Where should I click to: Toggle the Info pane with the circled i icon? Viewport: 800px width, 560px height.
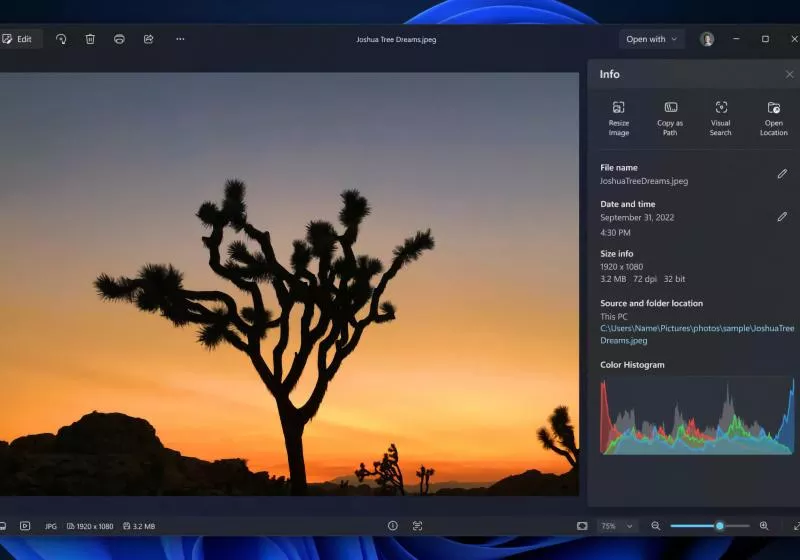click(392, 526)
